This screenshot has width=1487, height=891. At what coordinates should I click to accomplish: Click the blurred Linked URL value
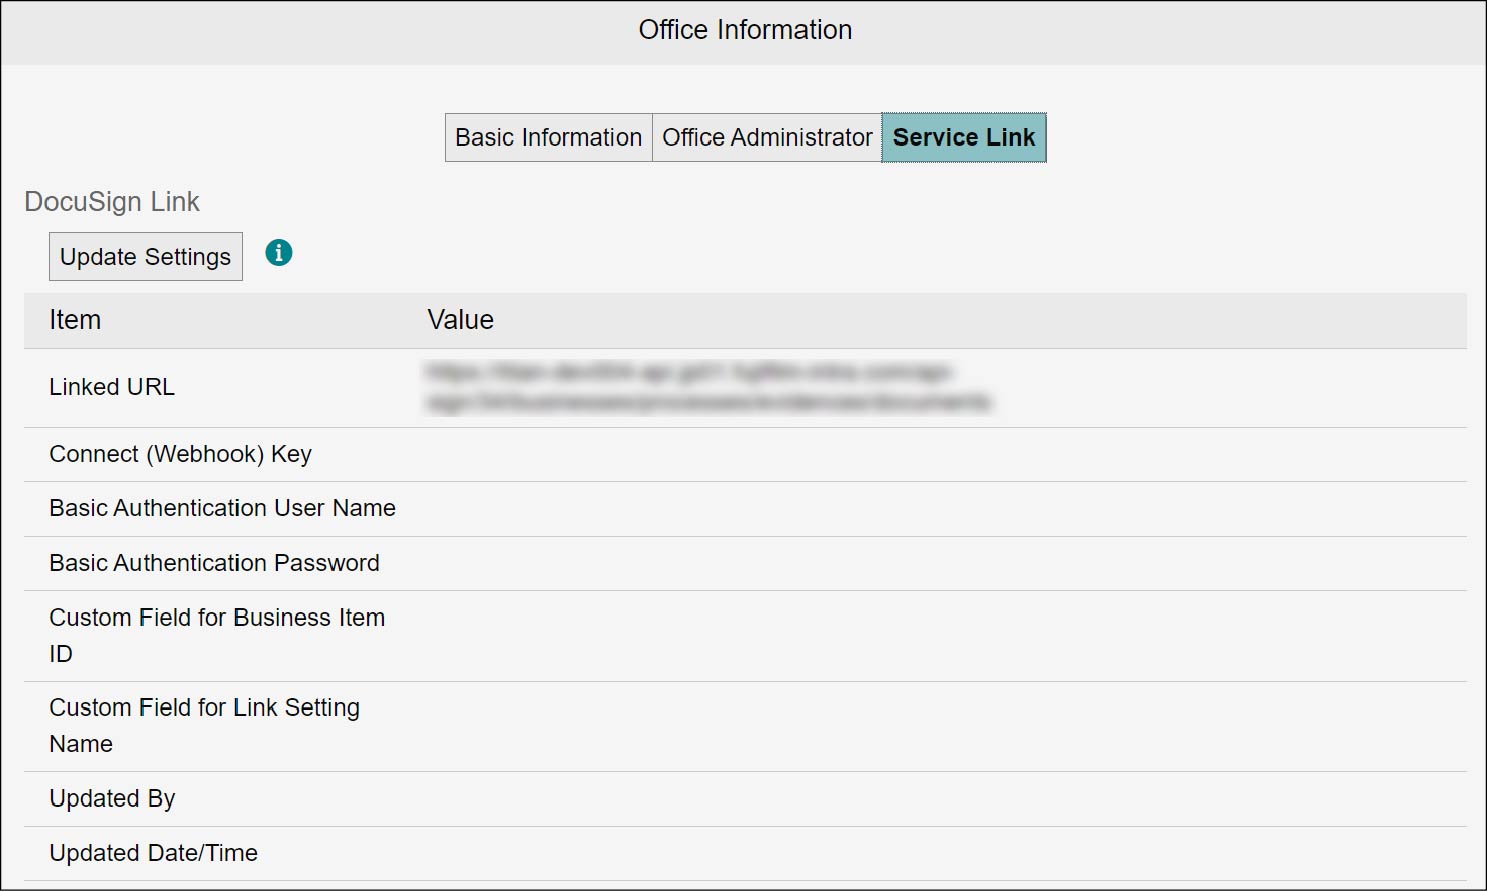(707, 388)
